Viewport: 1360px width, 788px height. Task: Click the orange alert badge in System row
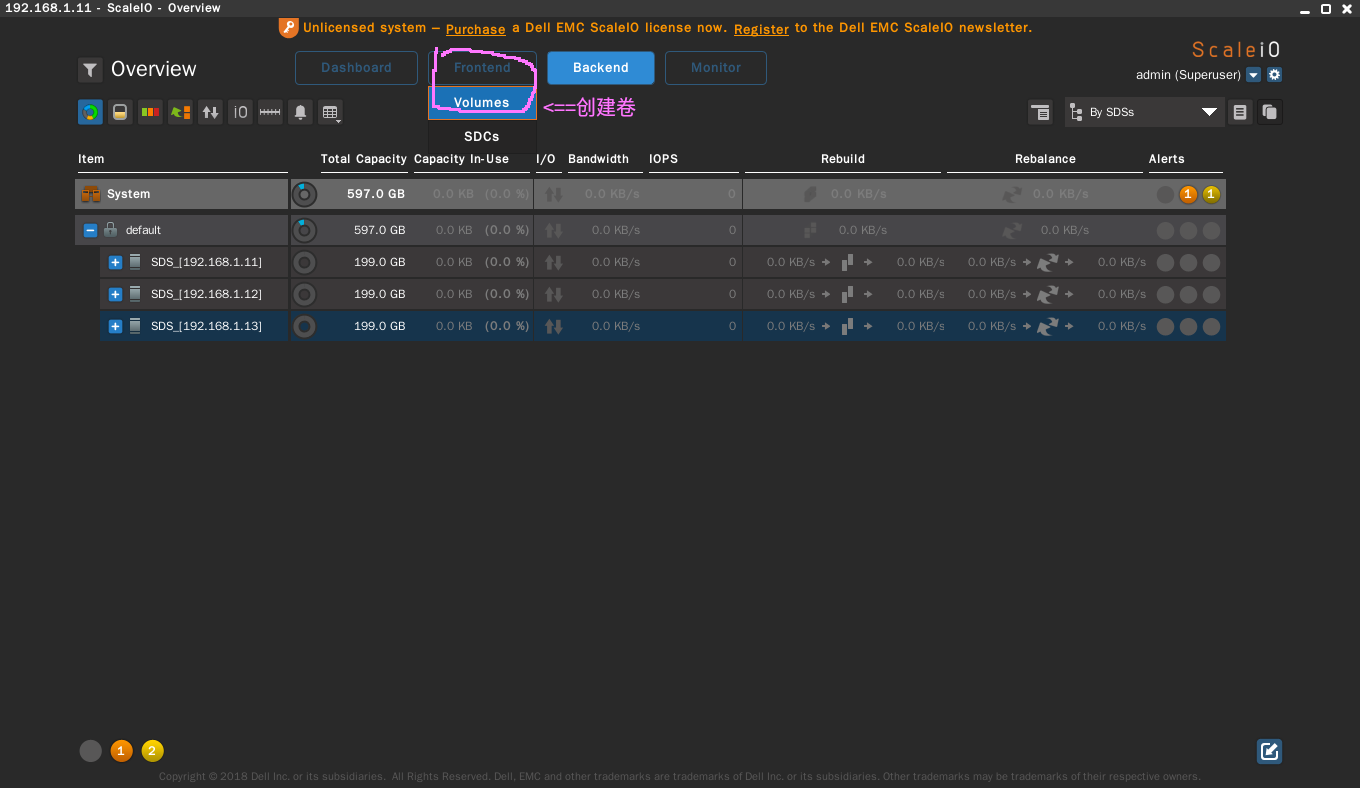click(1188, 194)
